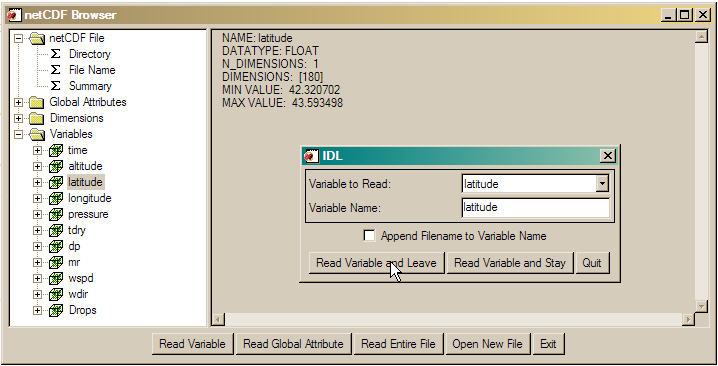718x366 pixels.
Task: Expand the longitude variable node
Action: pyautogui.click(x=38, y=199)
